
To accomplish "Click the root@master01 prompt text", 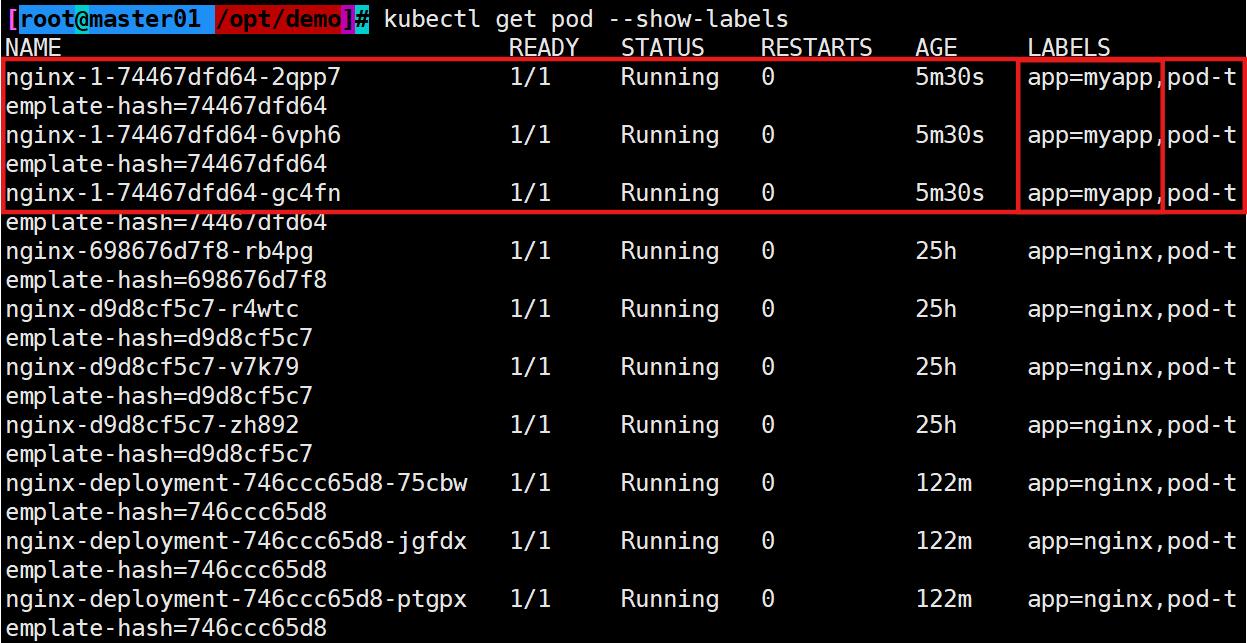I will point(110,19).
